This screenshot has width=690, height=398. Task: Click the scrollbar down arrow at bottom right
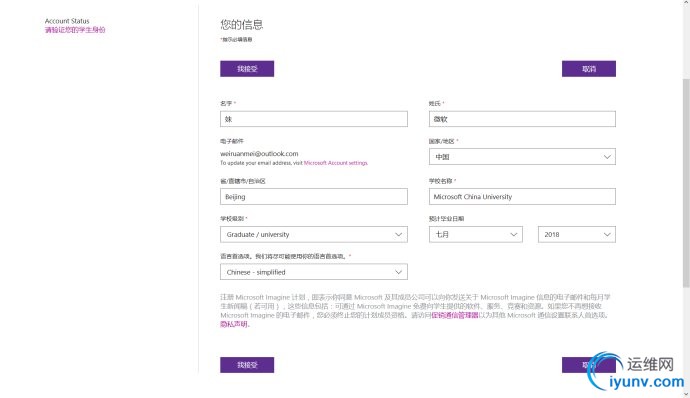686,394
